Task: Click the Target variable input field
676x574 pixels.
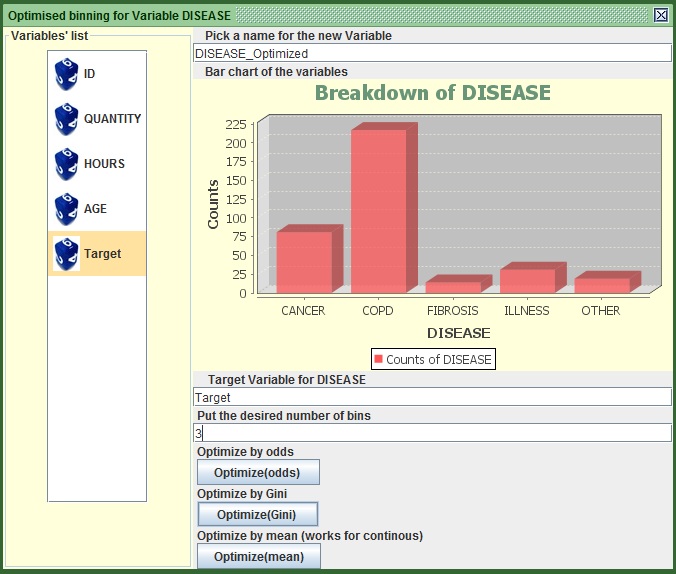Action: 432,397
